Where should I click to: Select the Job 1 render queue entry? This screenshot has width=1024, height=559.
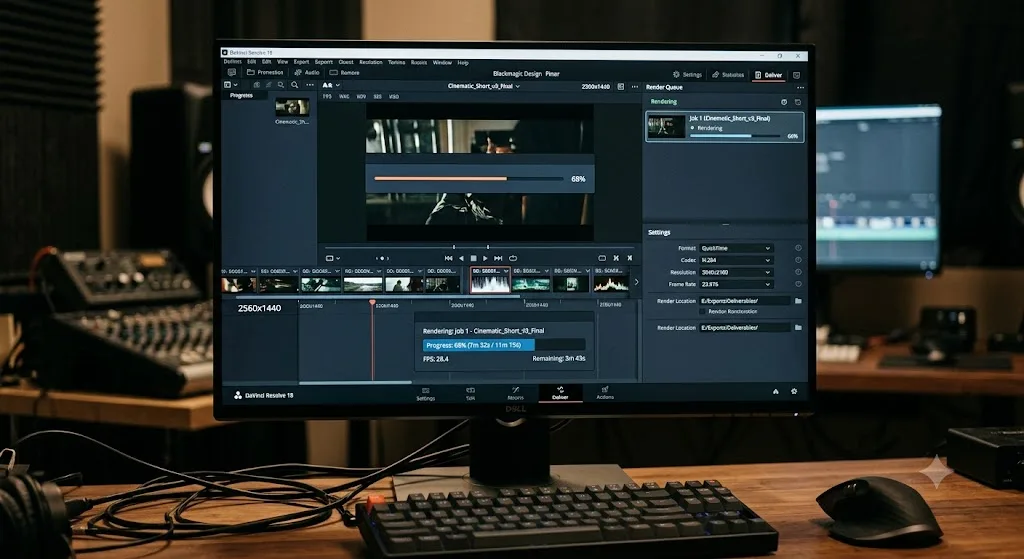pyautogui.click(x=725, y=127)
